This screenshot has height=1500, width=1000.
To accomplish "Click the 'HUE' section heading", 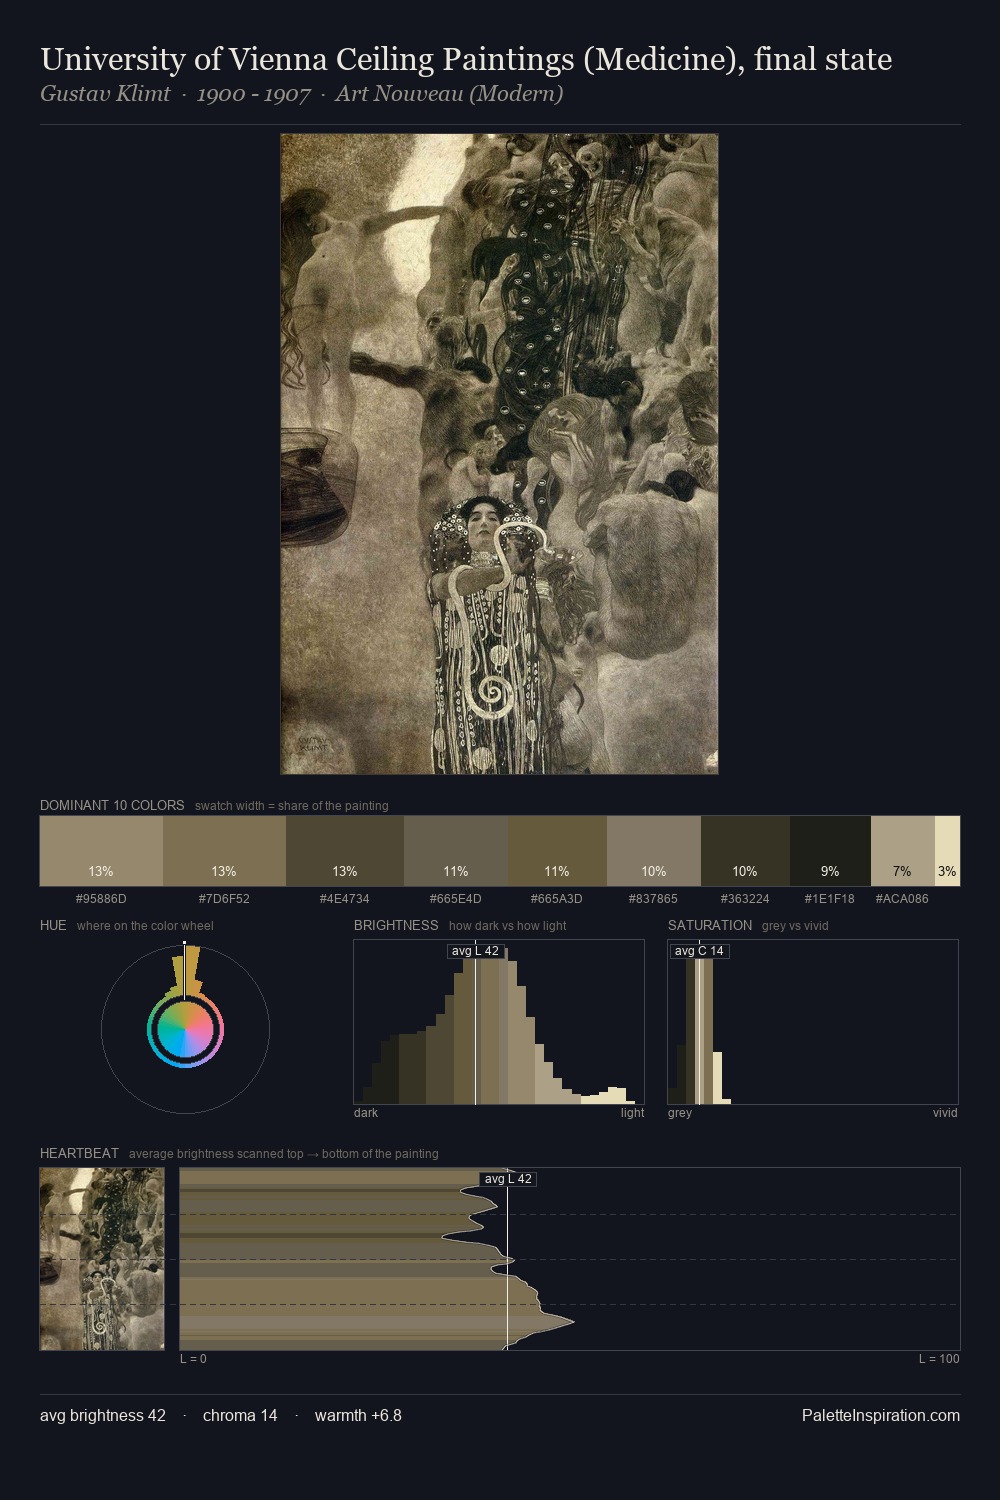I will [53, 925].
